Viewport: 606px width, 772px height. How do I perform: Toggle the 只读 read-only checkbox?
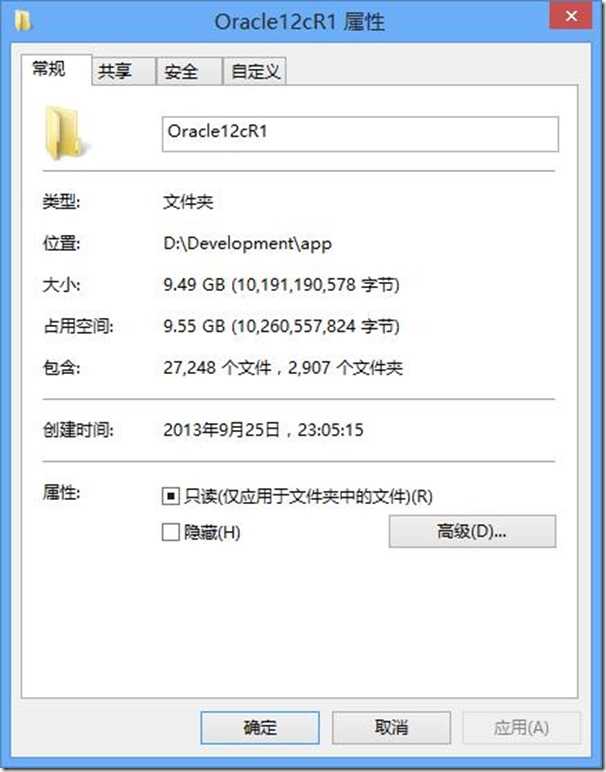(x=170, y=496)
